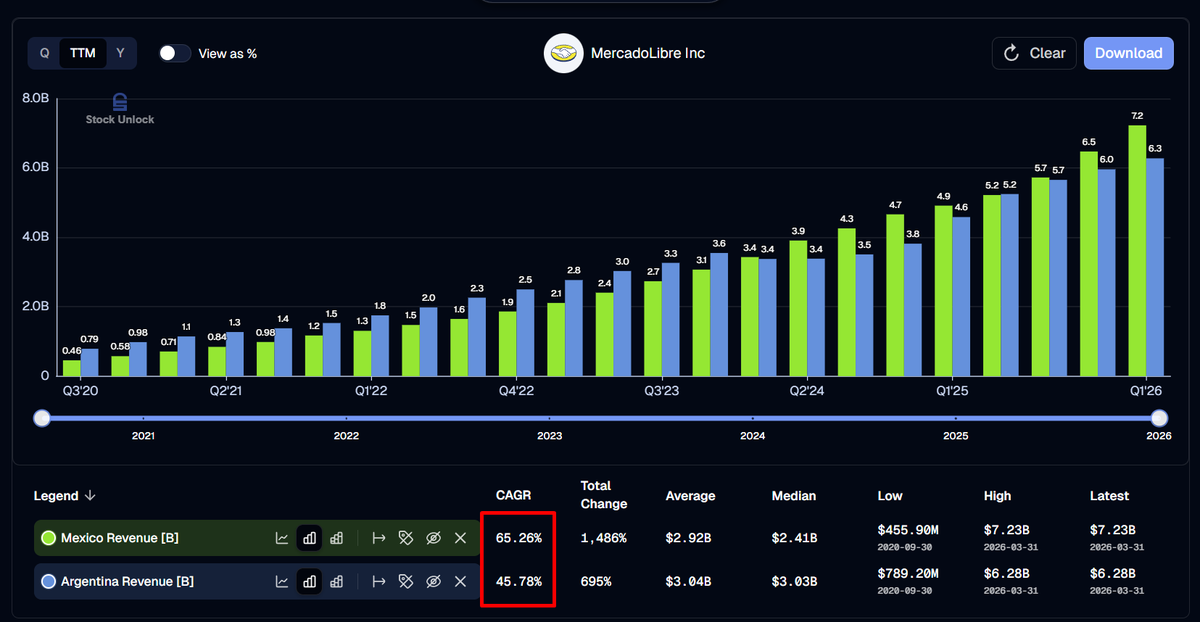Click the Average column header

pos(691,496)
